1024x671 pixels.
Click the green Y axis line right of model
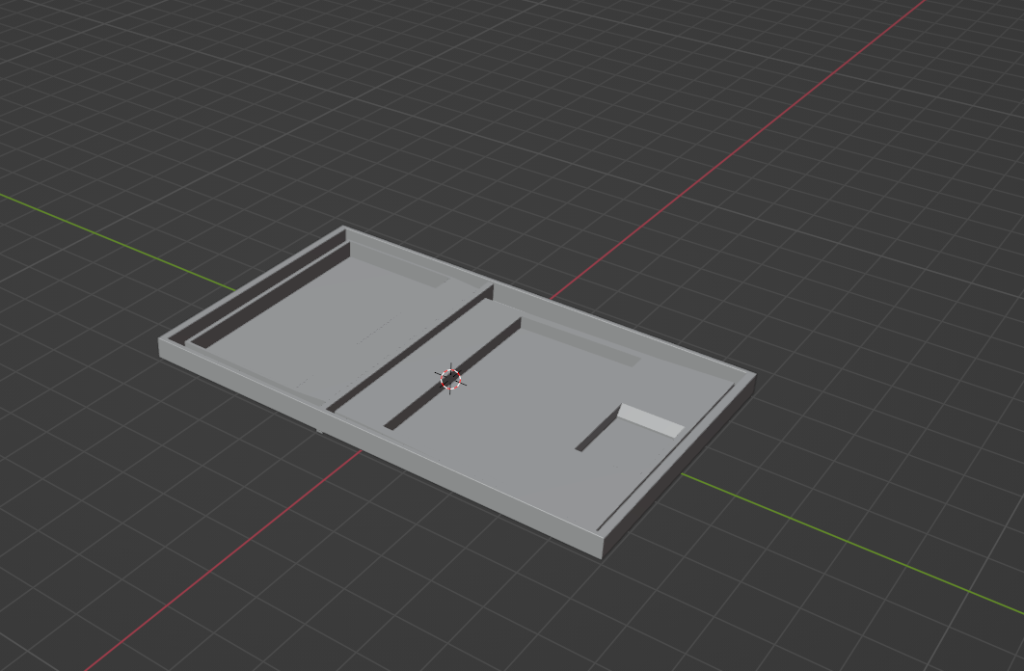pyautogui.click(x=850, y=540)
